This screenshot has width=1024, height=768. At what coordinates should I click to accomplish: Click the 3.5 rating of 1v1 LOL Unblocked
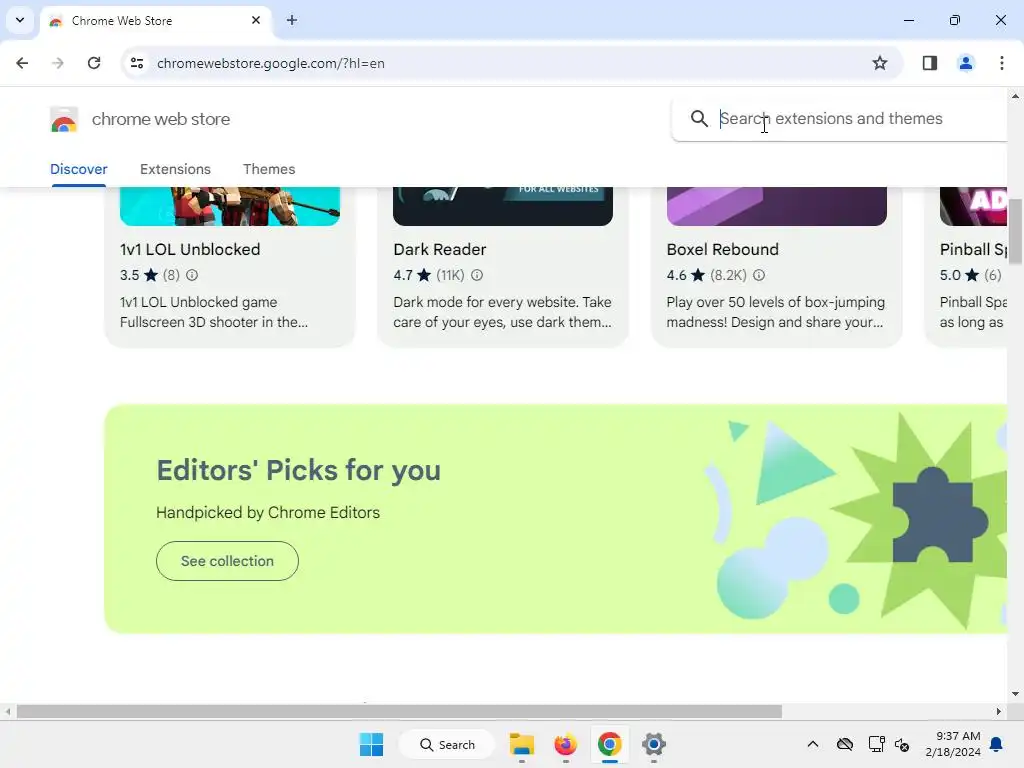point(129,275)
